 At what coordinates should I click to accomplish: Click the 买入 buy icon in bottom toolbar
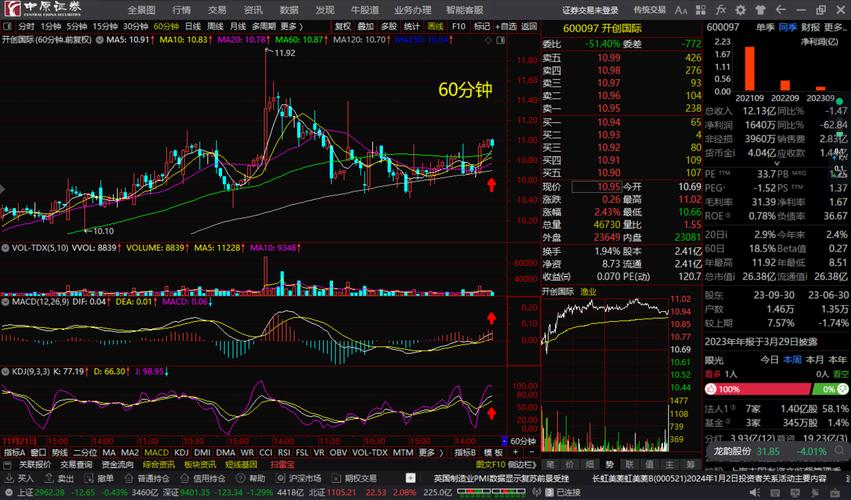[8, 478]
